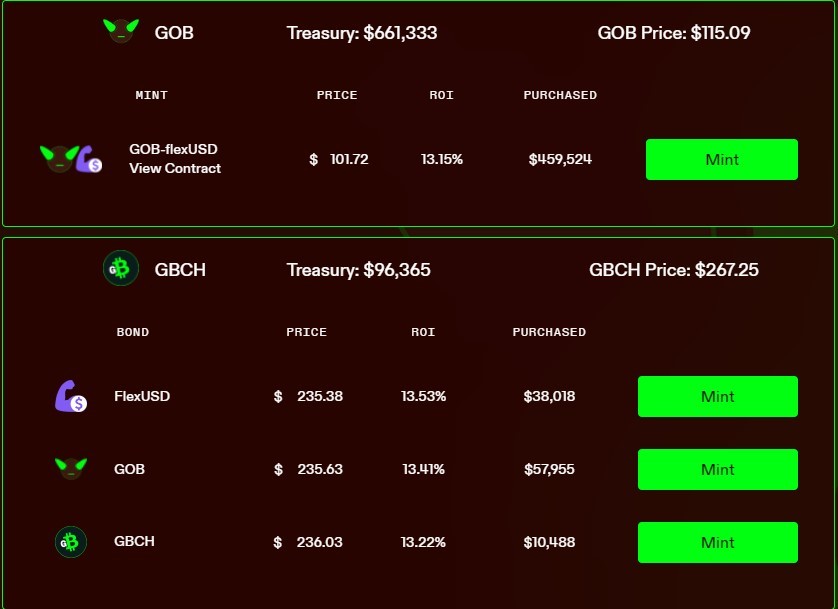Select the GOB-flexUSD mint name
The height and width of the screenshot is (609, 838).
point(173,149)
